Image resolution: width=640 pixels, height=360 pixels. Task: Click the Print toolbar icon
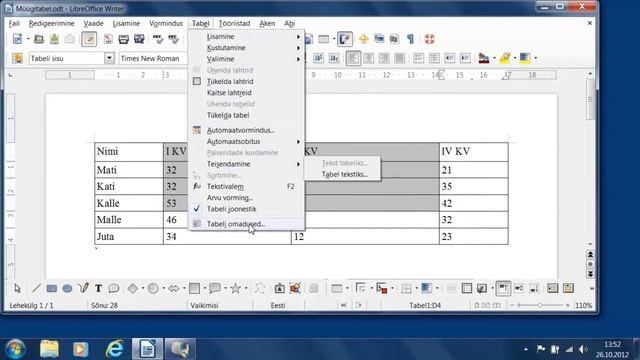click(x=123, y=39)
